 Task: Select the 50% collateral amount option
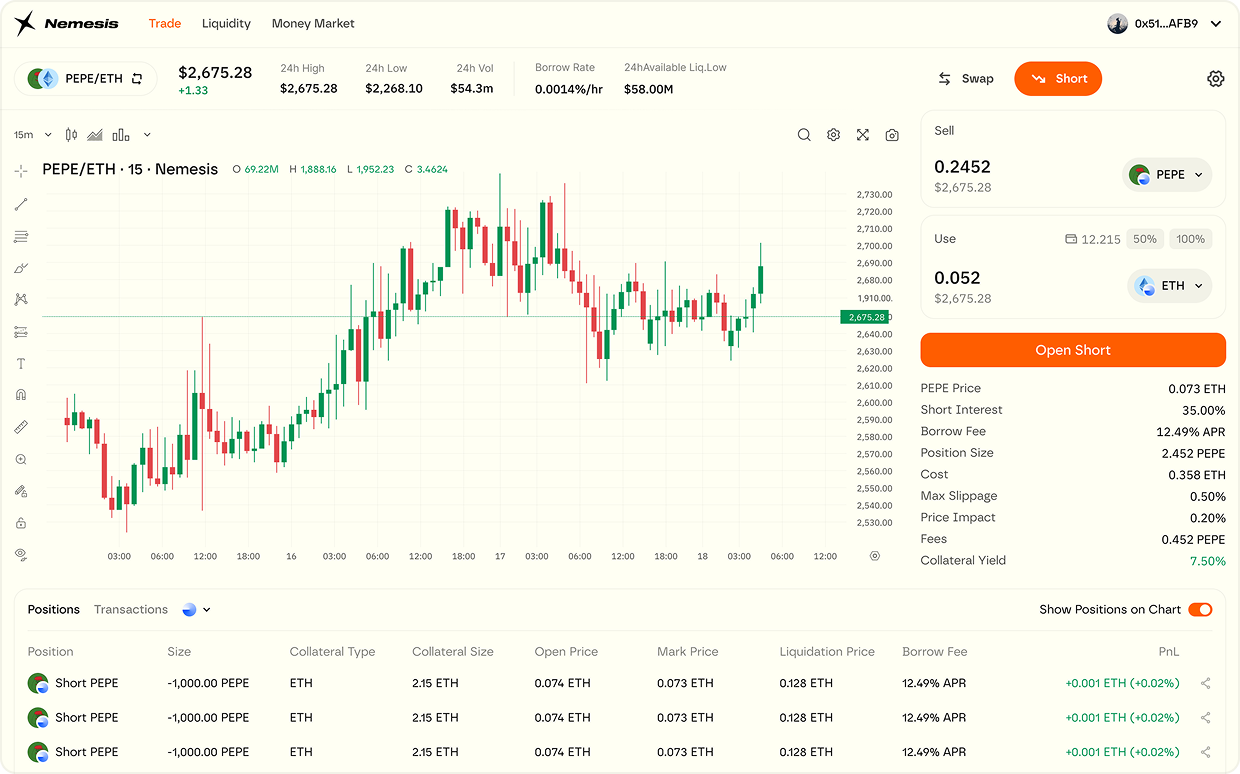(x=1145, y=238)
